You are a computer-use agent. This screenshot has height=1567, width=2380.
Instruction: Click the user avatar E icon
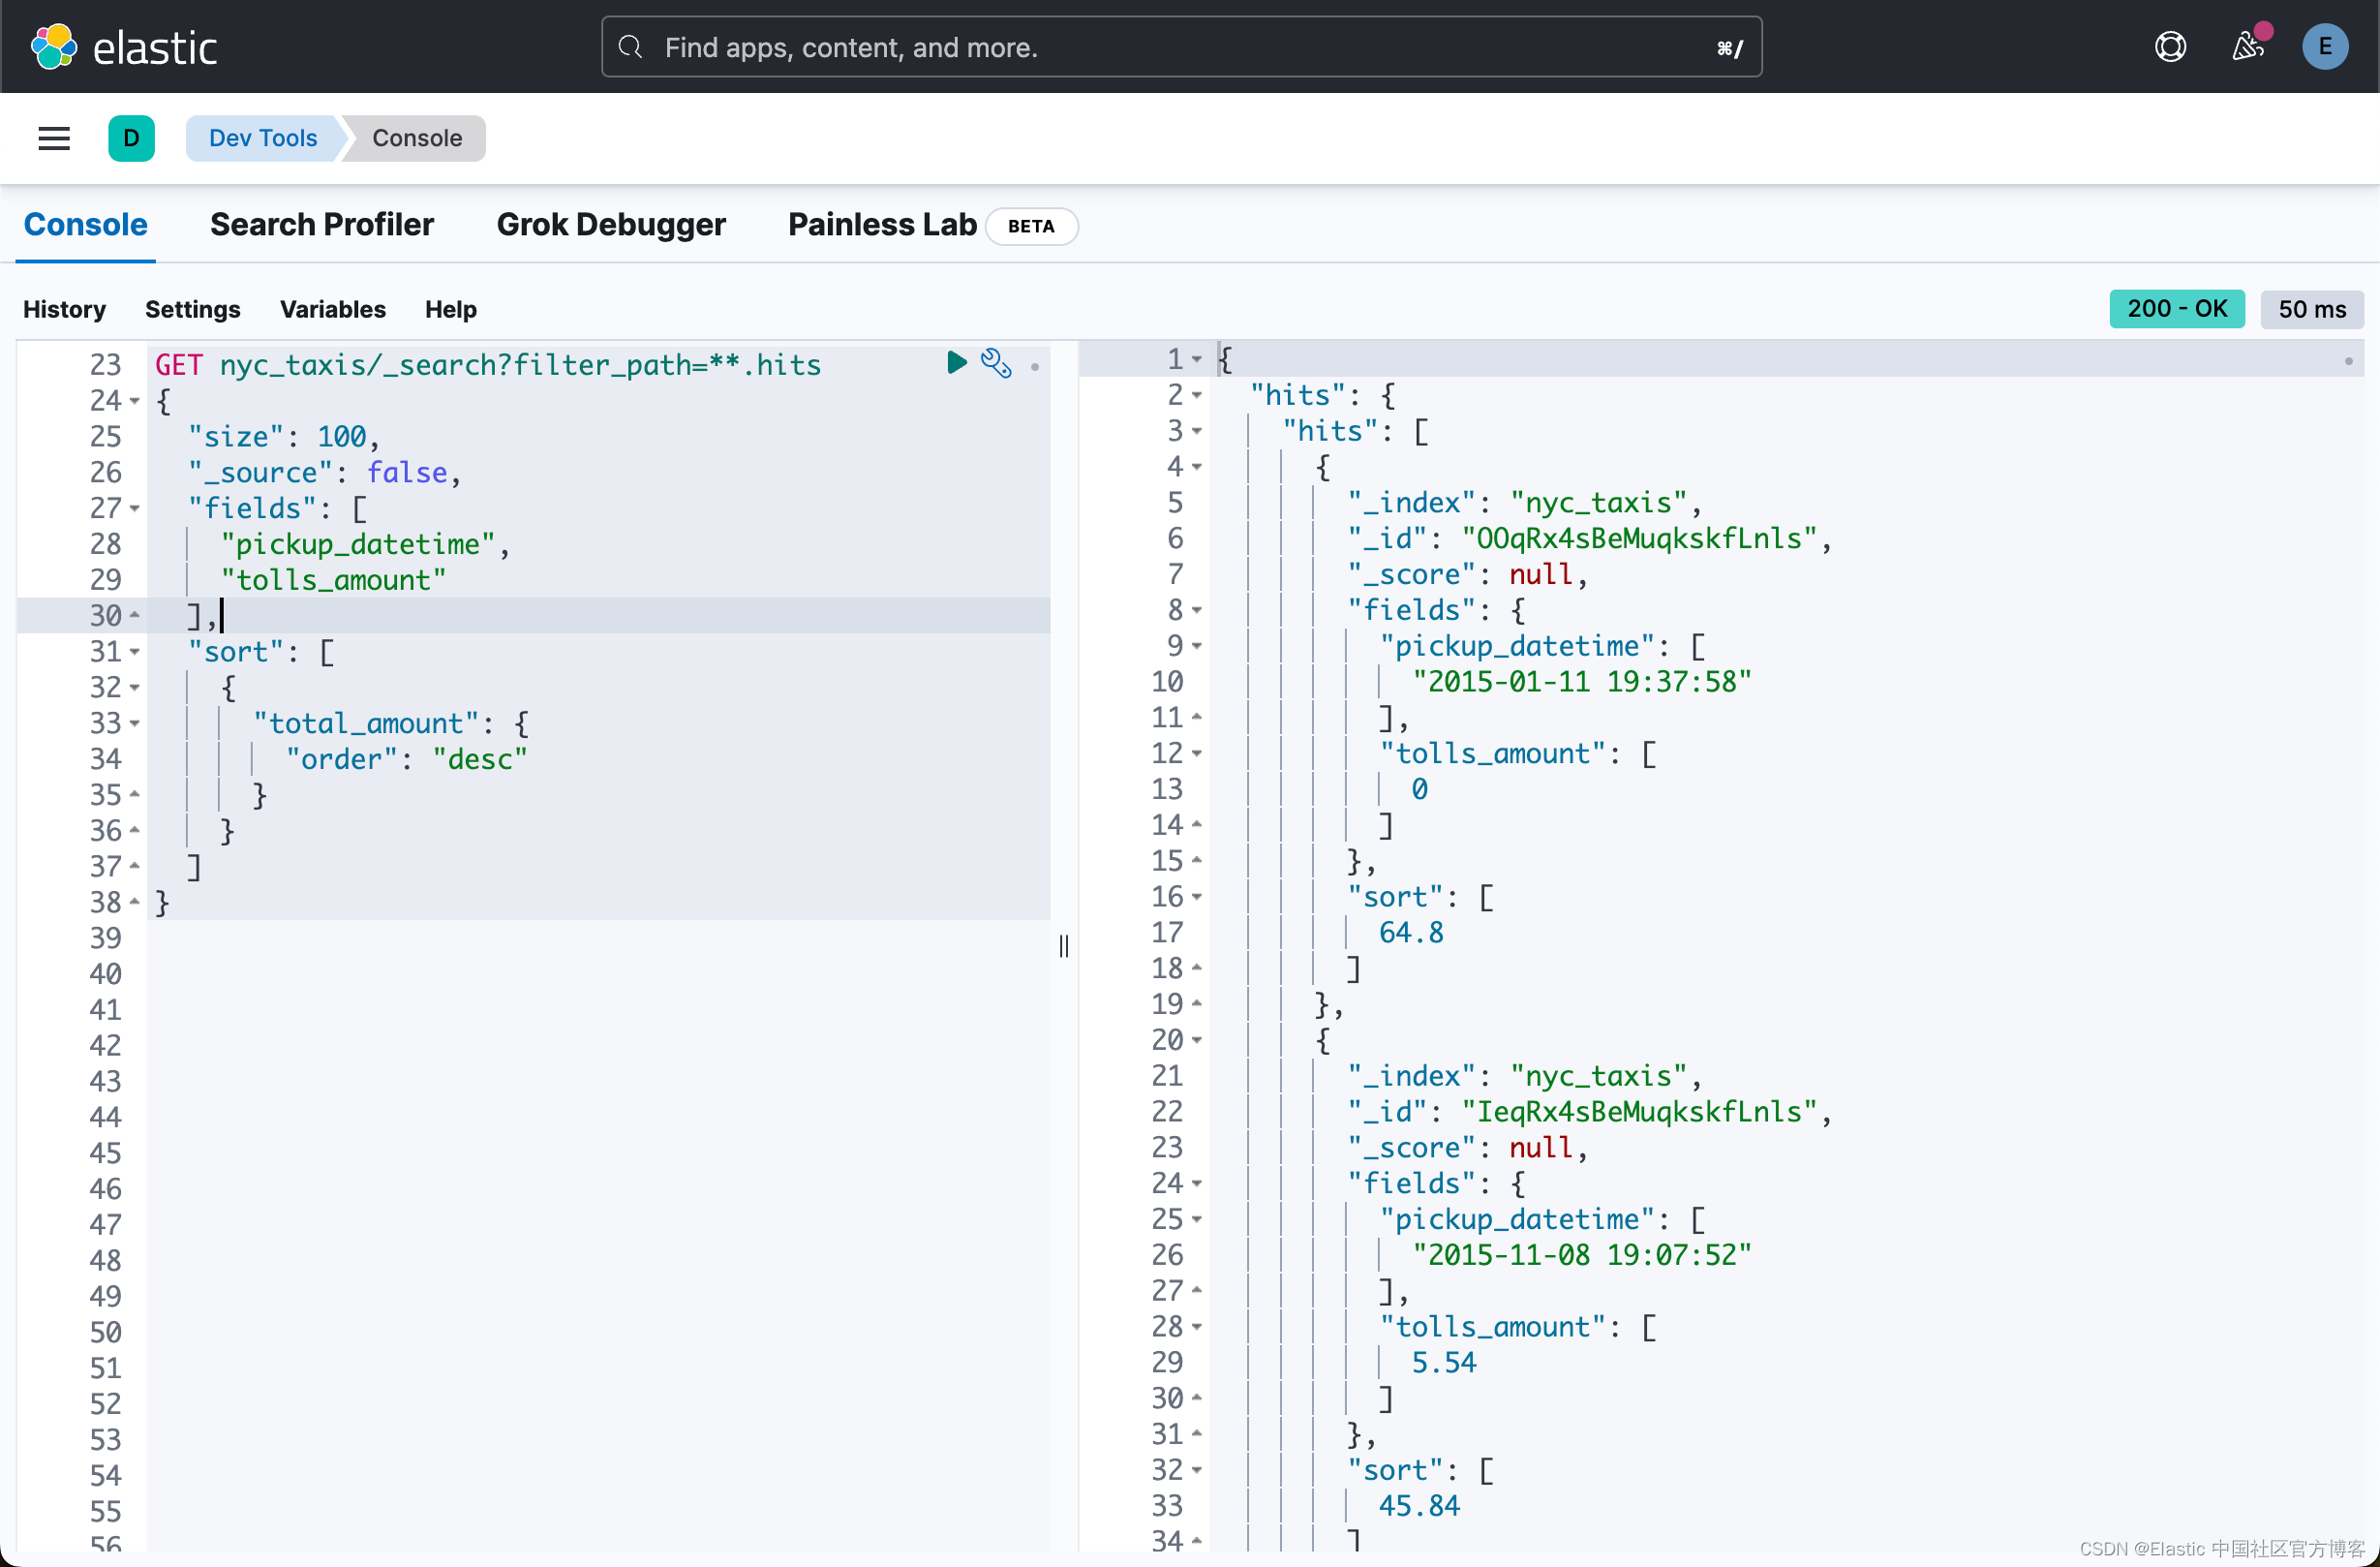point(2324,46)
